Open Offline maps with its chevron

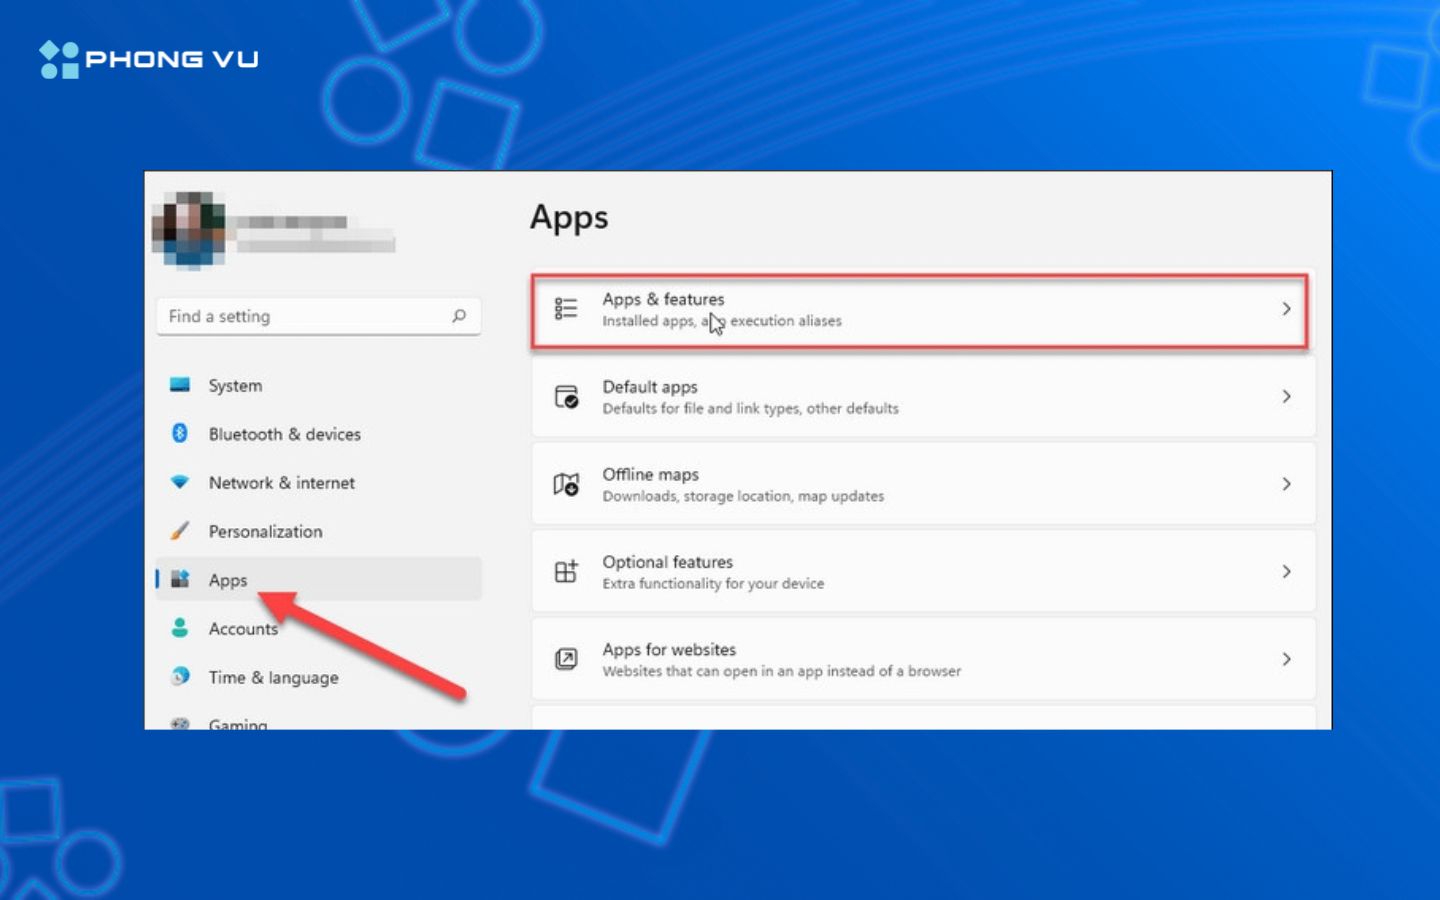1287,484
